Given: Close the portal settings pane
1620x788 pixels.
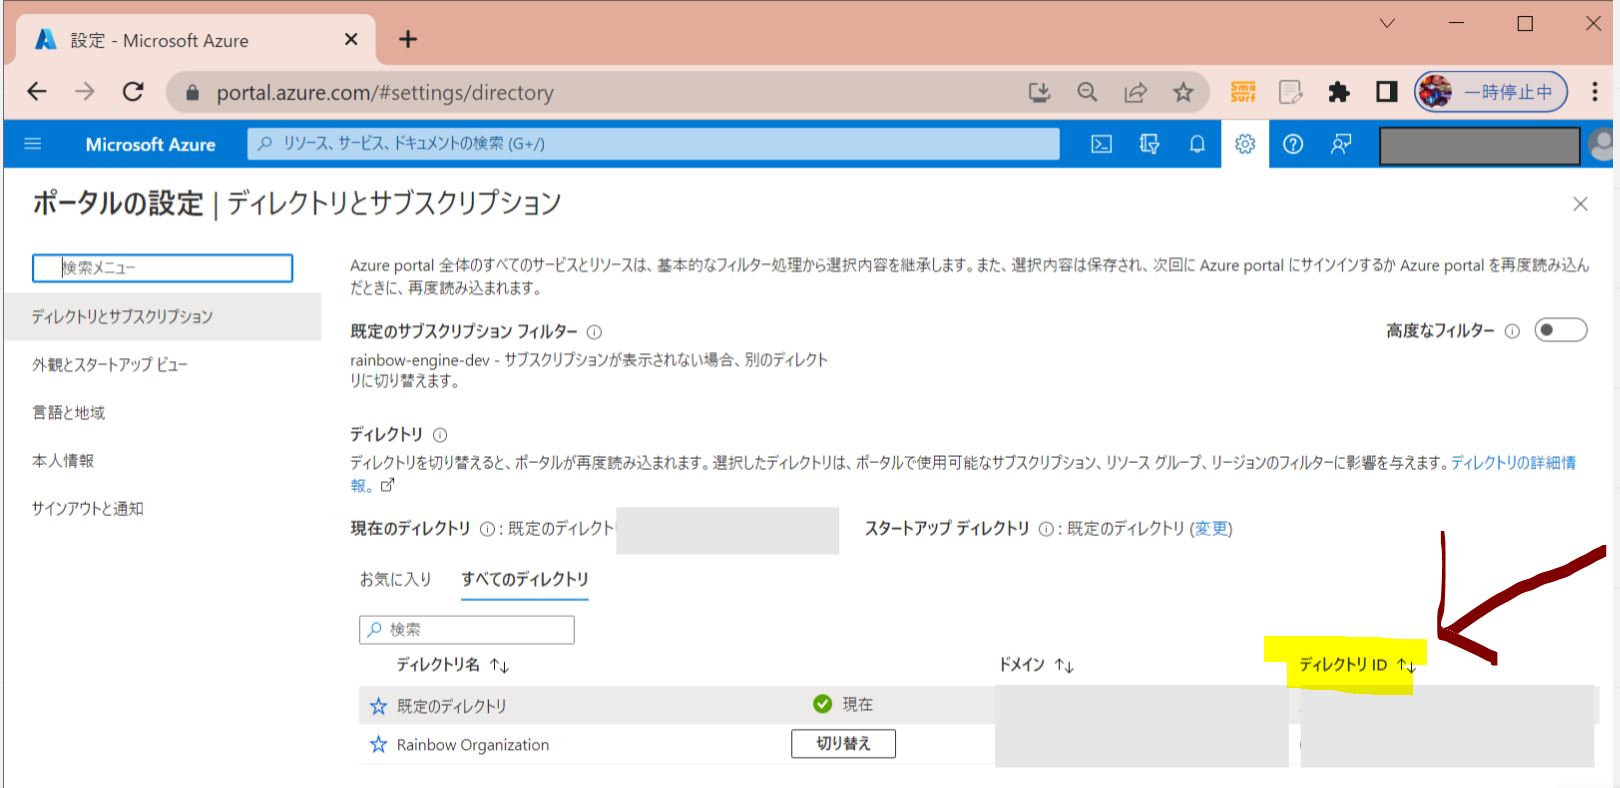Looking at the screenshot, I should (x=1580, y=204).
